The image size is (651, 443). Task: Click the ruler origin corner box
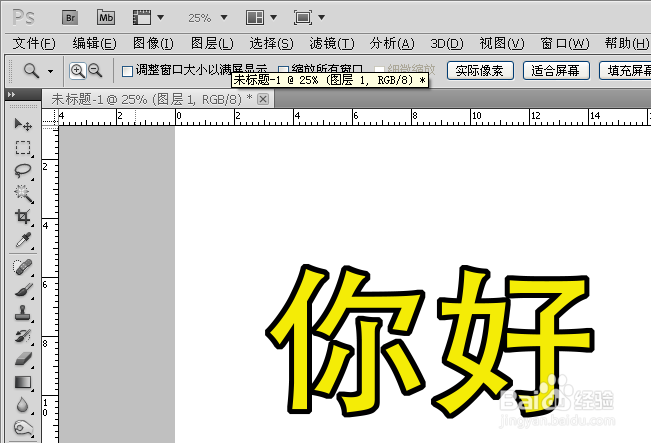pos(50,117)
